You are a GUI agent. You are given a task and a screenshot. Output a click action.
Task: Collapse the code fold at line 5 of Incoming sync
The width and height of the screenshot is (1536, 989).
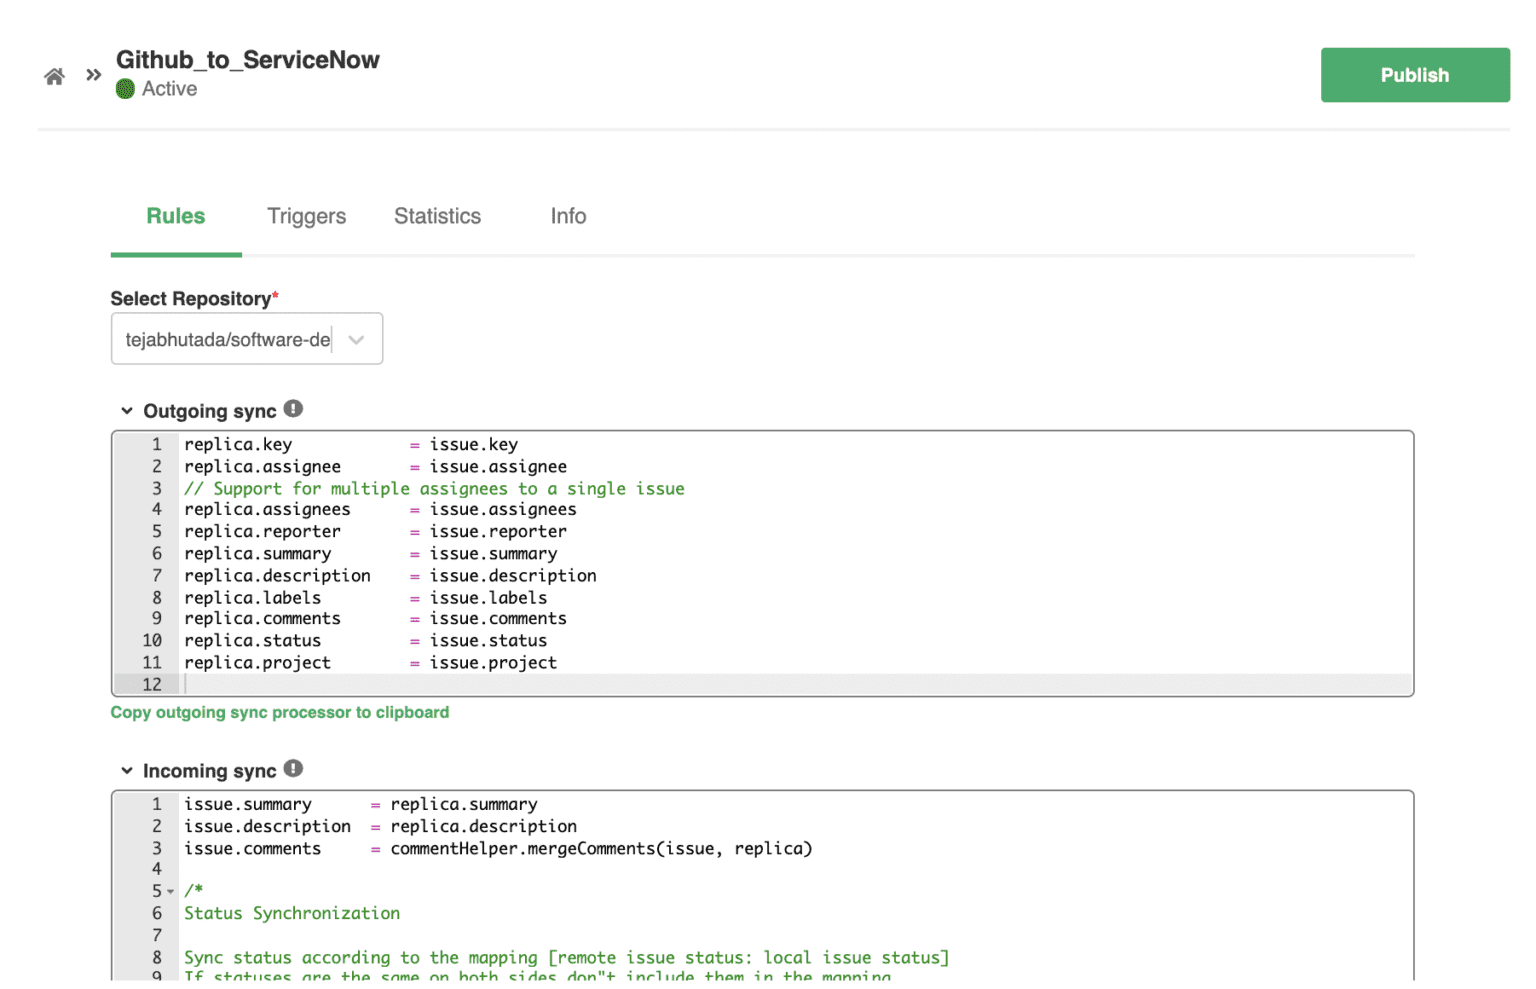(x=171, y=890)
